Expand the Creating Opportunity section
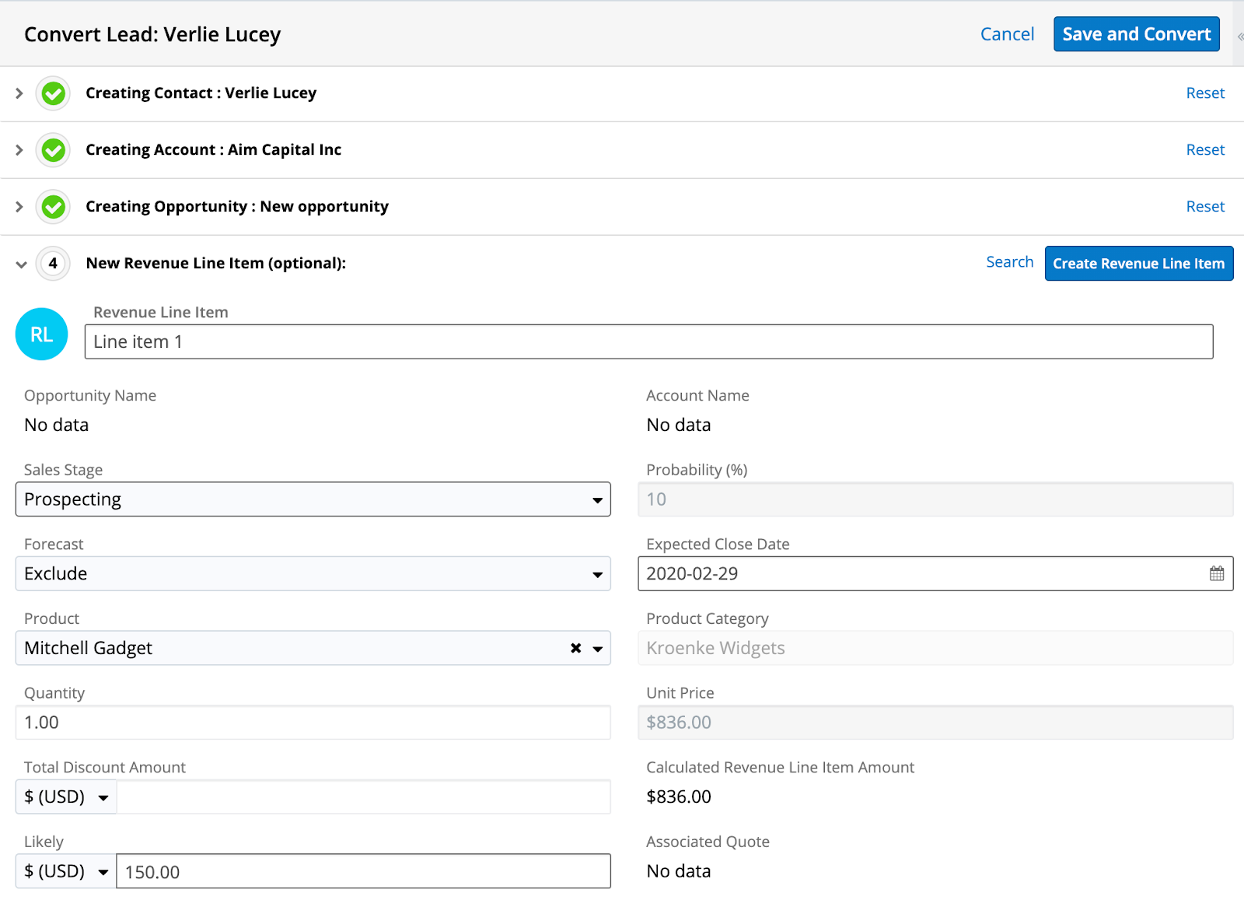Image resolution: width=1244 pixels, height=900 pixels. point(19,207)
